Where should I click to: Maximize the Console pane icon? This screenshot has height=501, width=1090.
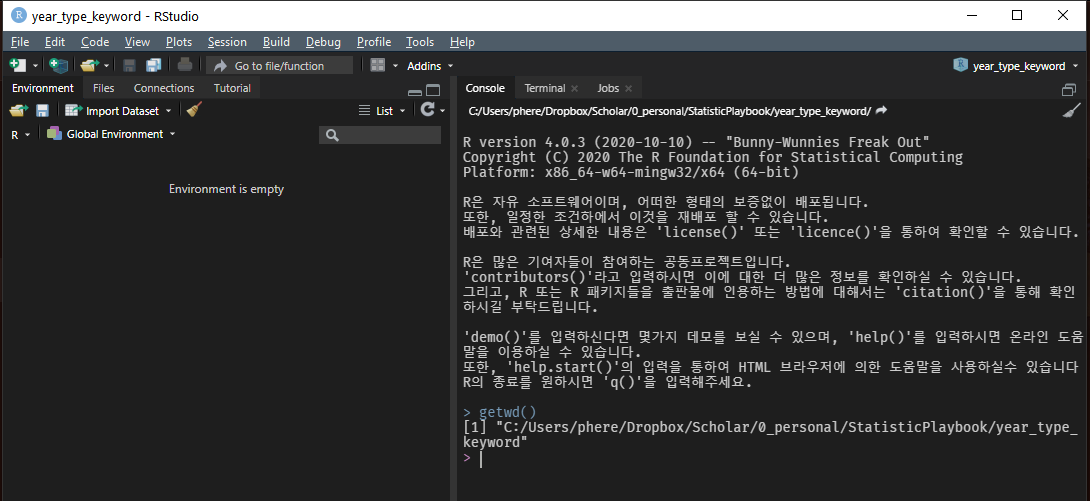pos(1069,90)
